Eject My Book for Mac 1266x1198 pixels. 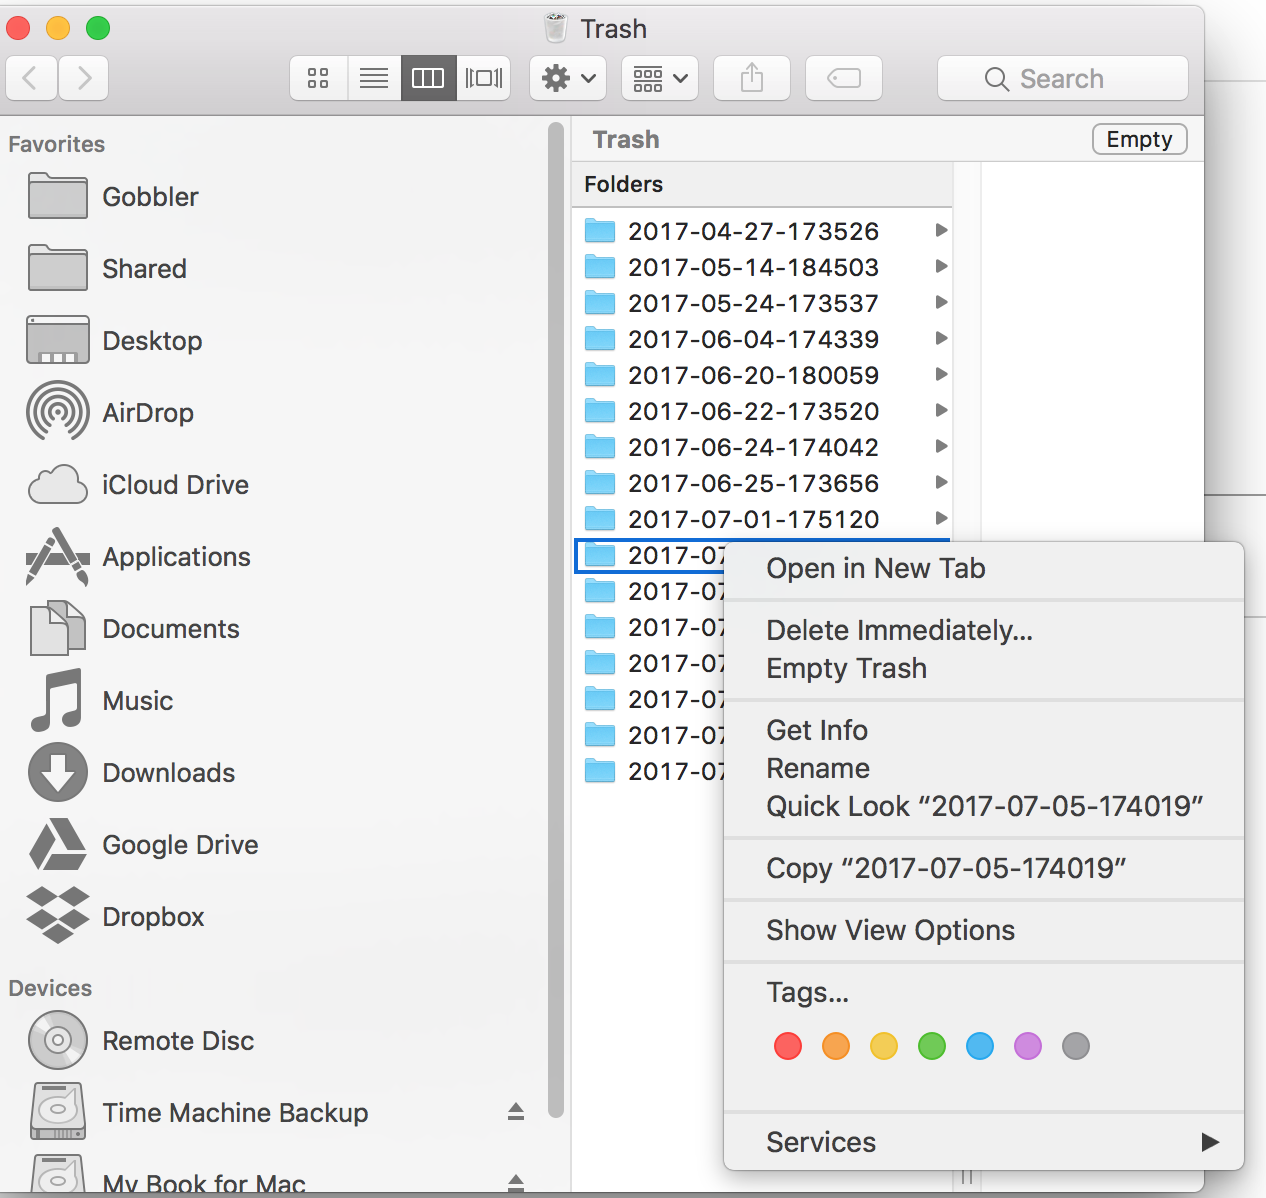(516, 1183)
